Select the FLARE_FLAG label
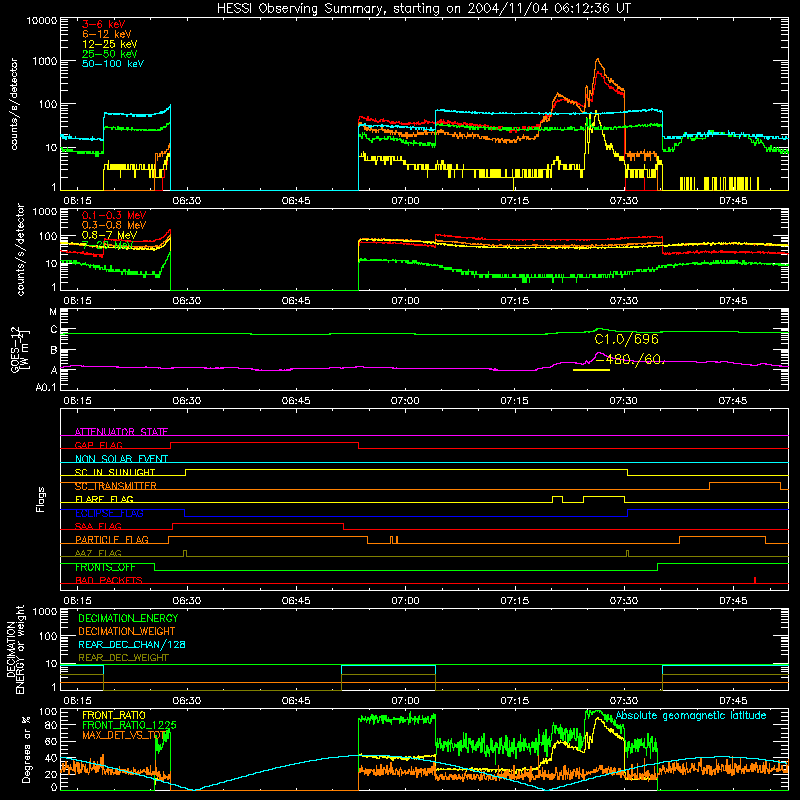800x800 pixels. point(104,499)
